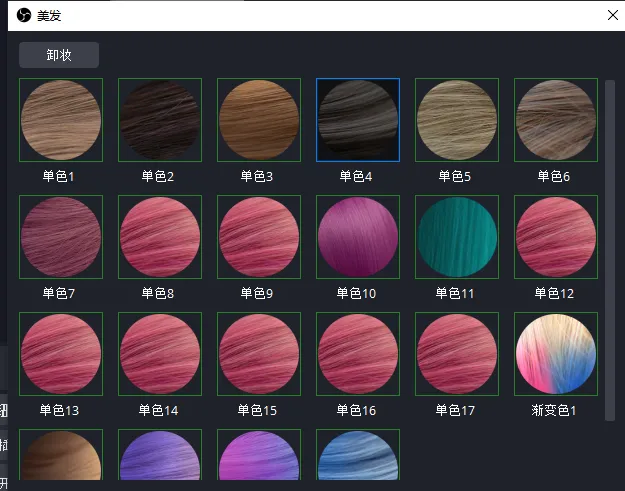Viewport: 625px width, 491px height.
Task: Select the highlighted 单色4 black hair swatch
Action: (358, 120)
